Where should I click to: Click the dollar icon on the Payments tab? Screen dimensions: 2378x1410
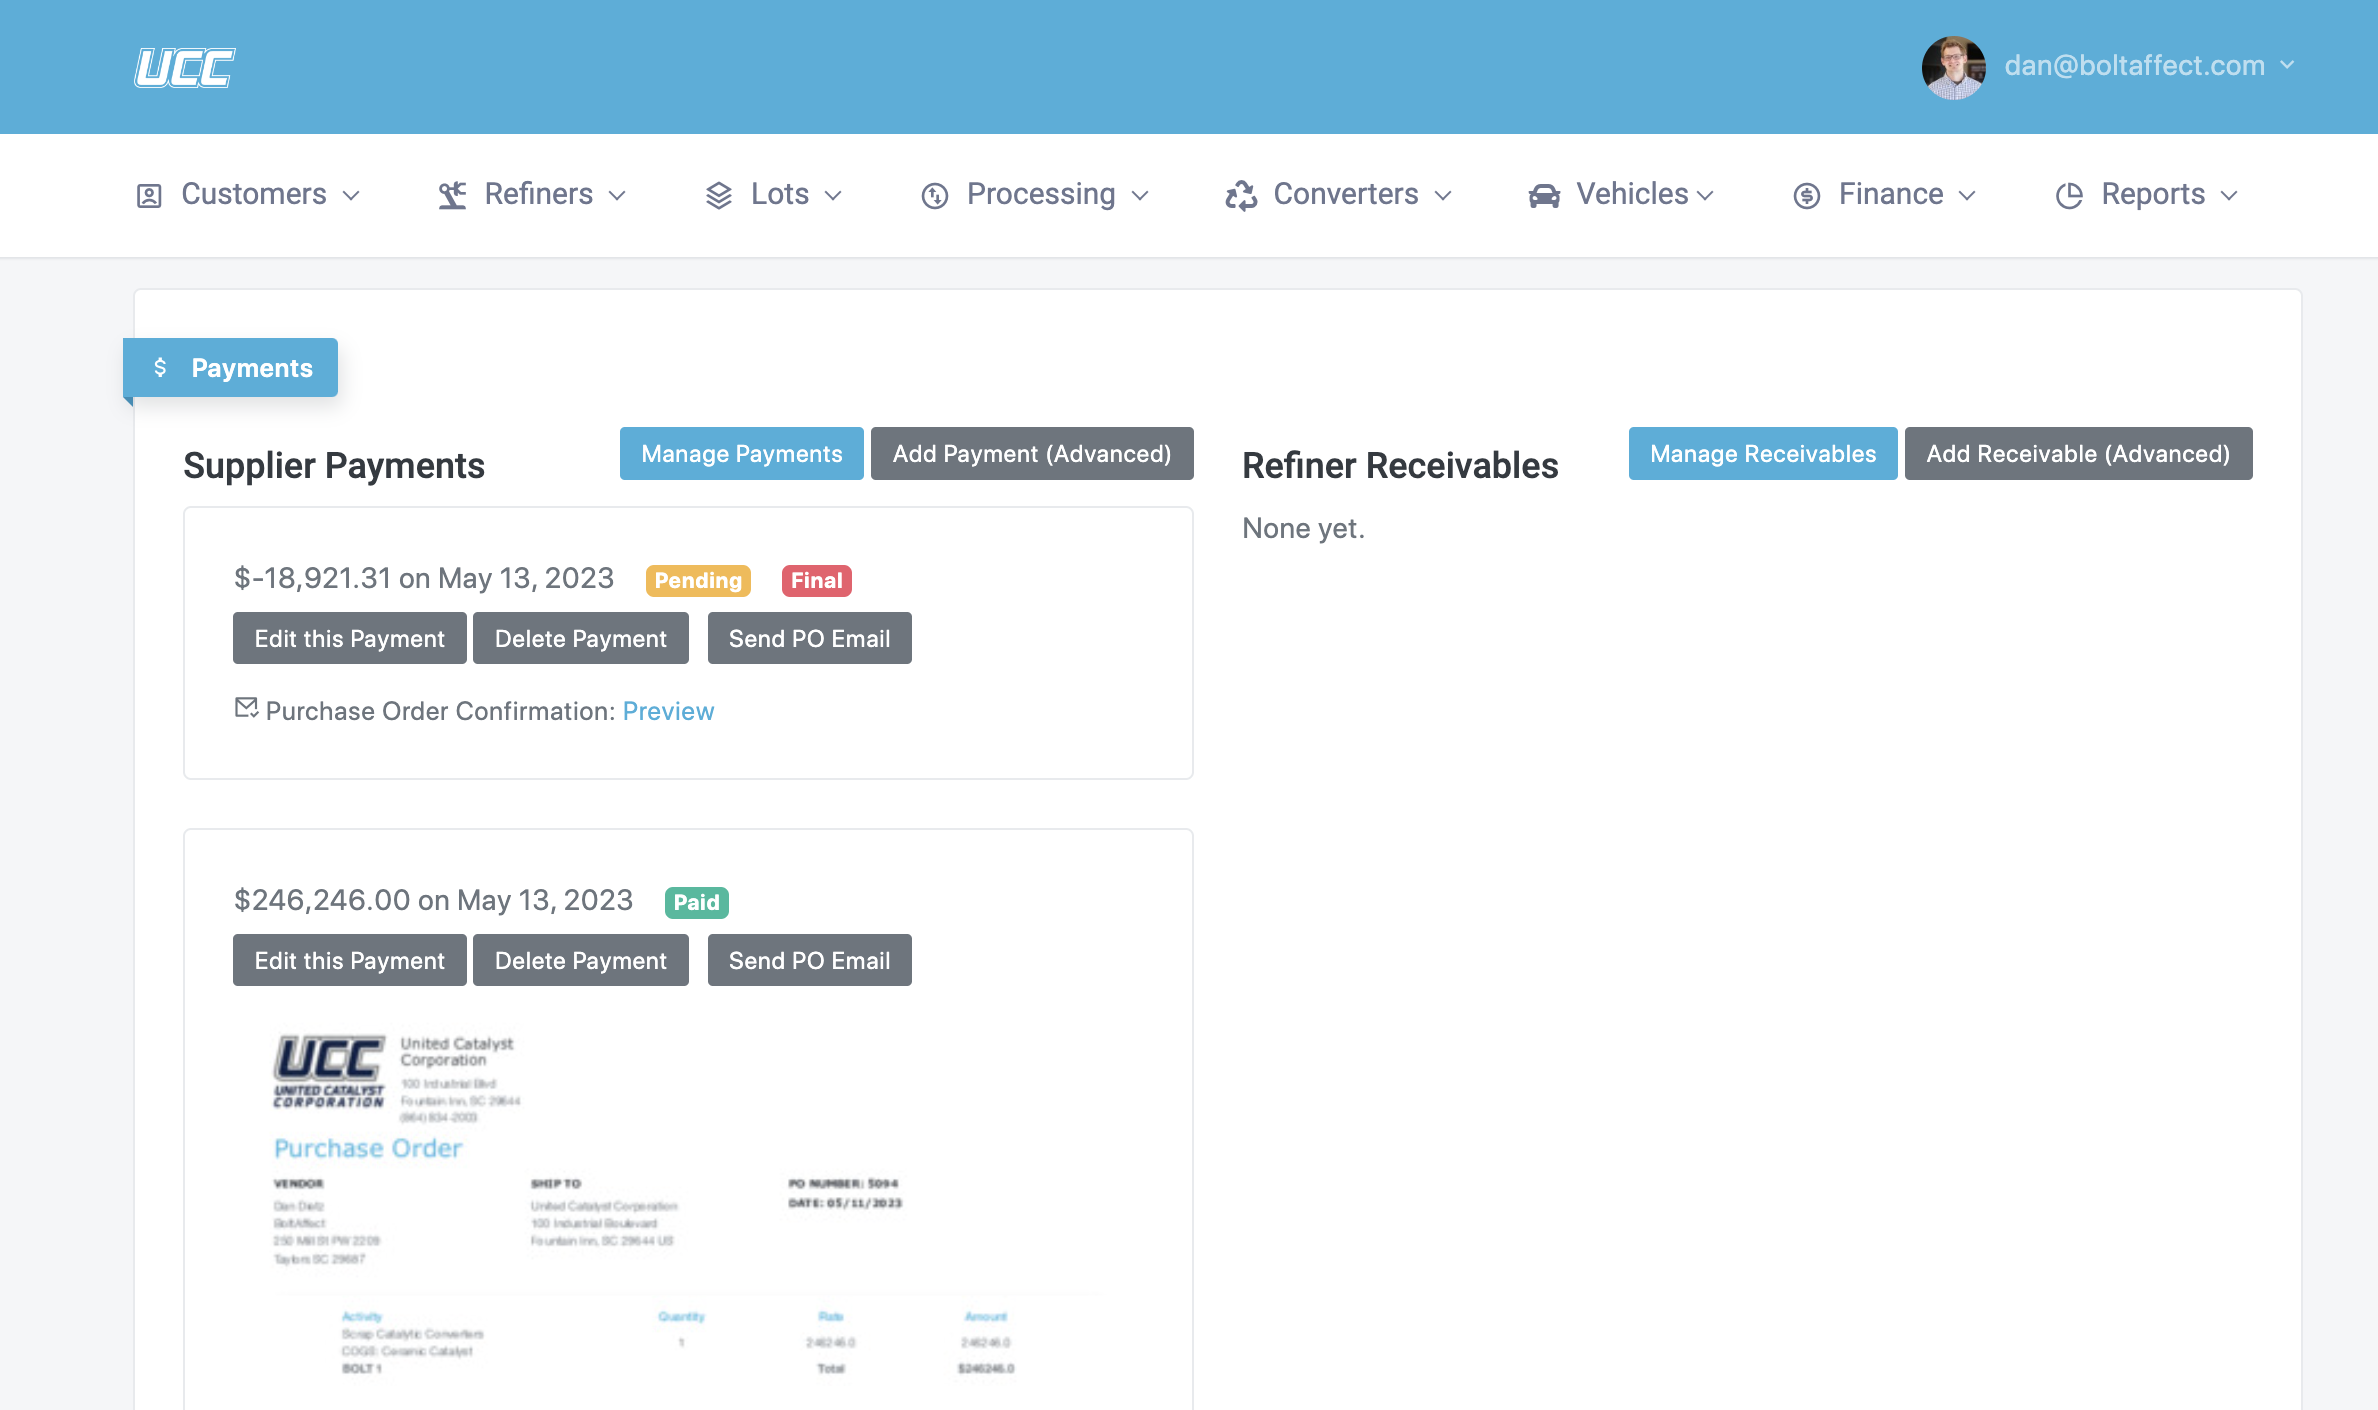point(161,367)
